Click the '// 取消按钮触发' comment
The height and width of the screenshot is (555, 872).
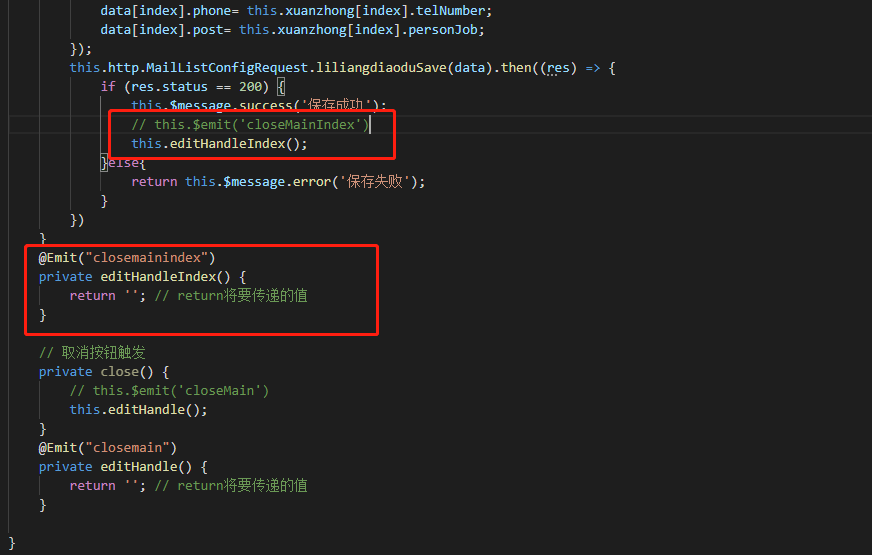92,353
